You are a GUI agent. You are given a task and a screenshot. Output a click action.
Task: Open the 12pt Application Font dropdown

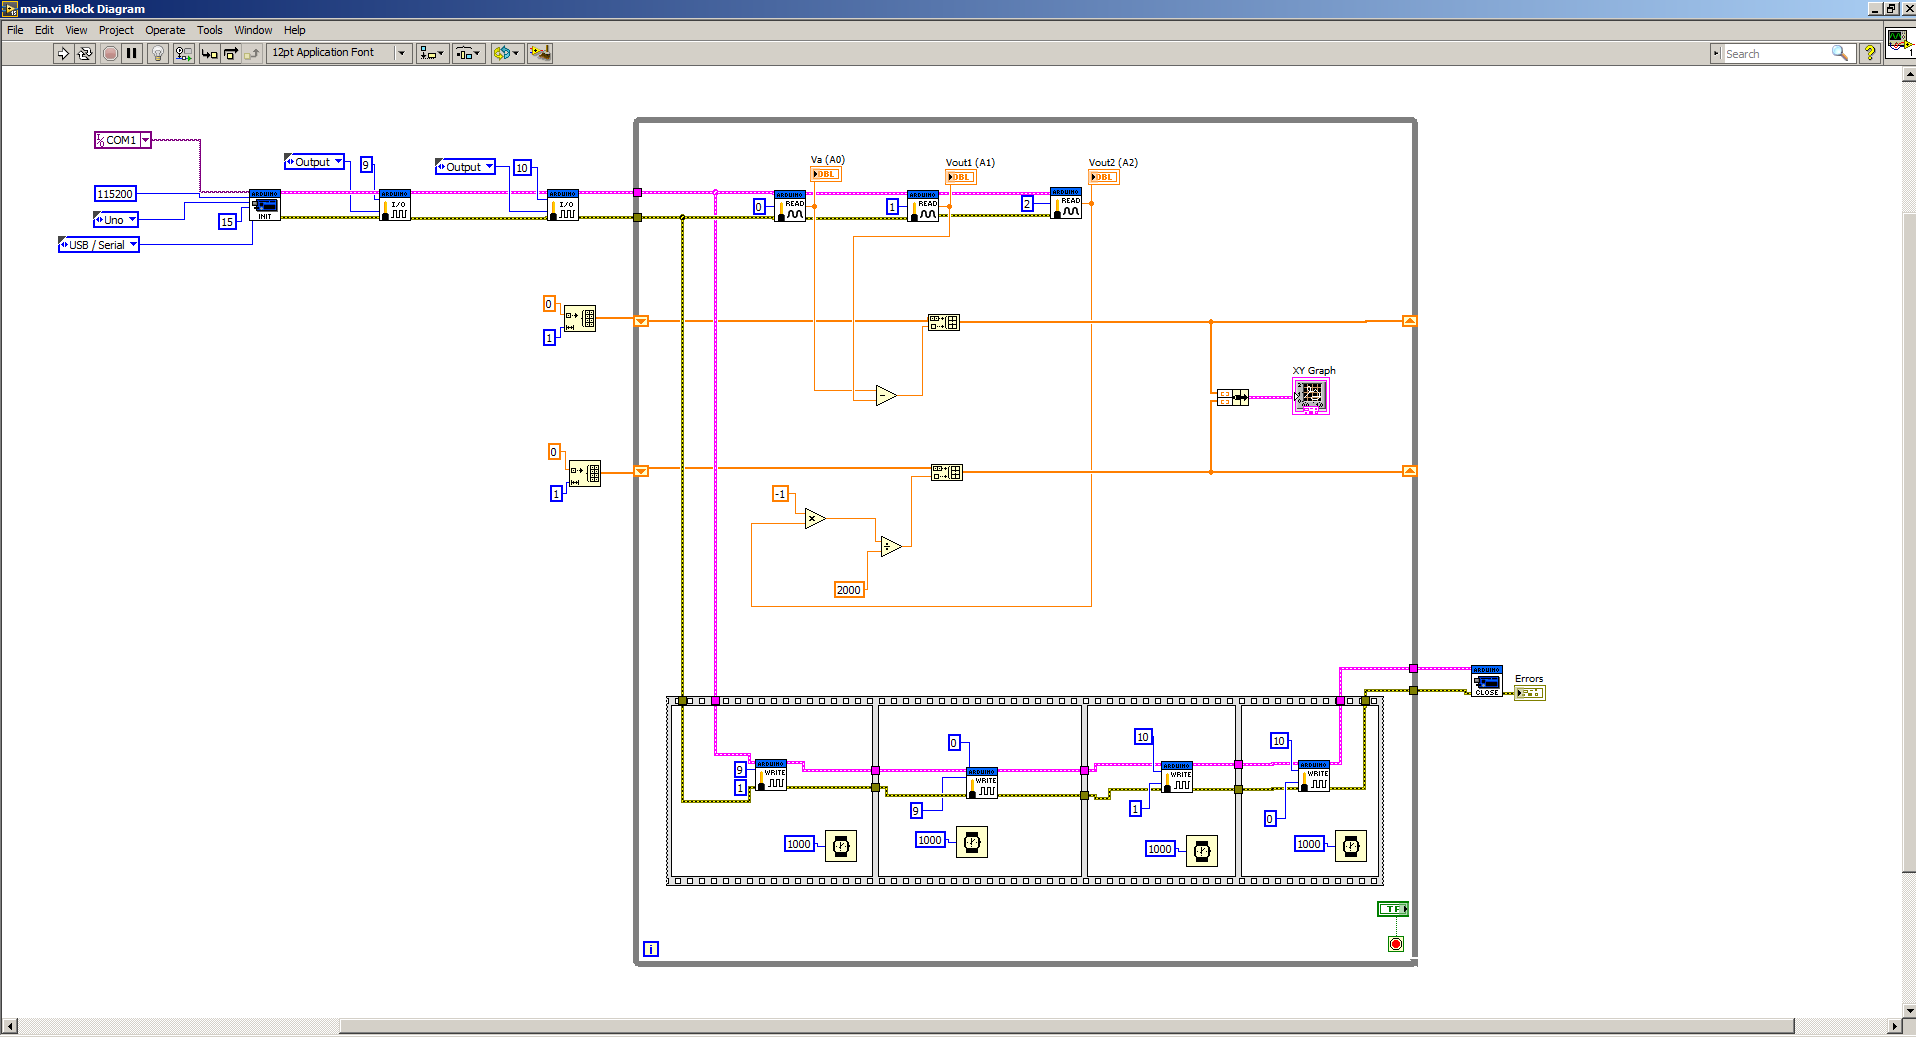click(339, 53)
